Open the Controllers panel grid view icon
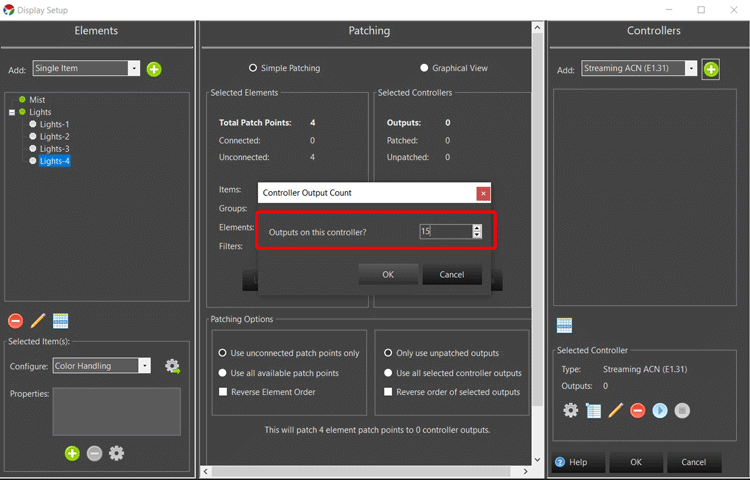Image resolution: width=750 pixels, height=480 pixels. tap(564, 325)
